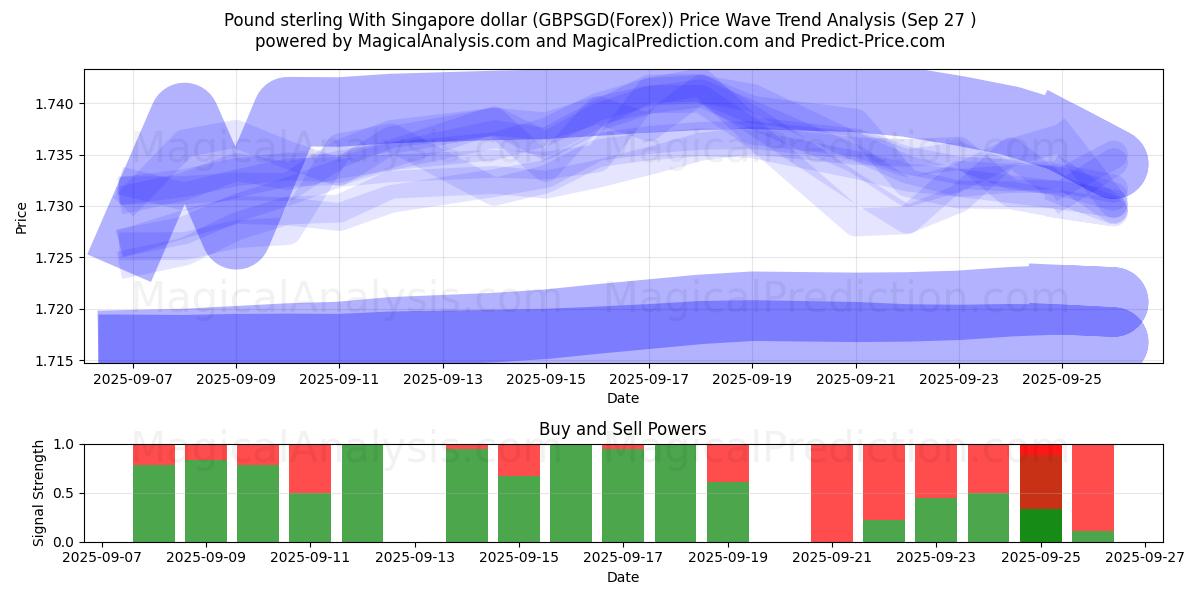The image size is (1200, 600).
Task: Click the powered by MagicalAnalysis.com subtitle line
Action: tap(599, 41)
